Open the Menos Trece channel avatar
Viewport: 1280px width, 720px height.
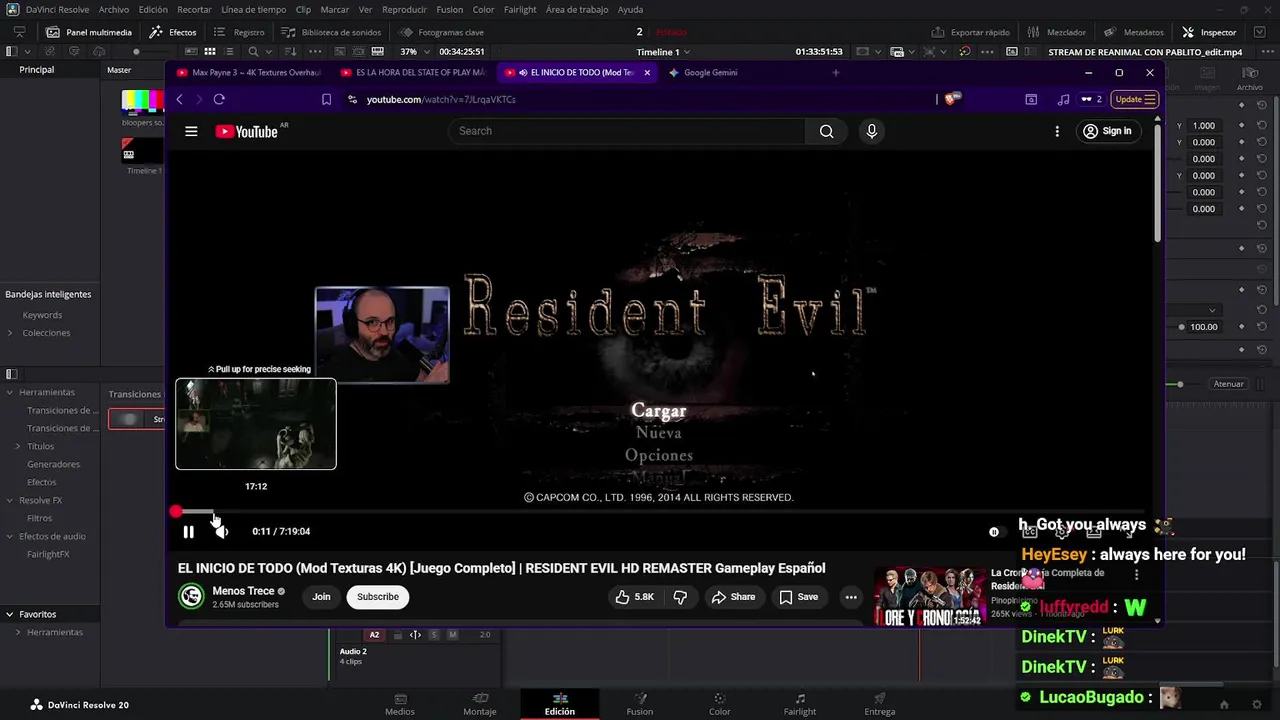(x=191, y=597)
